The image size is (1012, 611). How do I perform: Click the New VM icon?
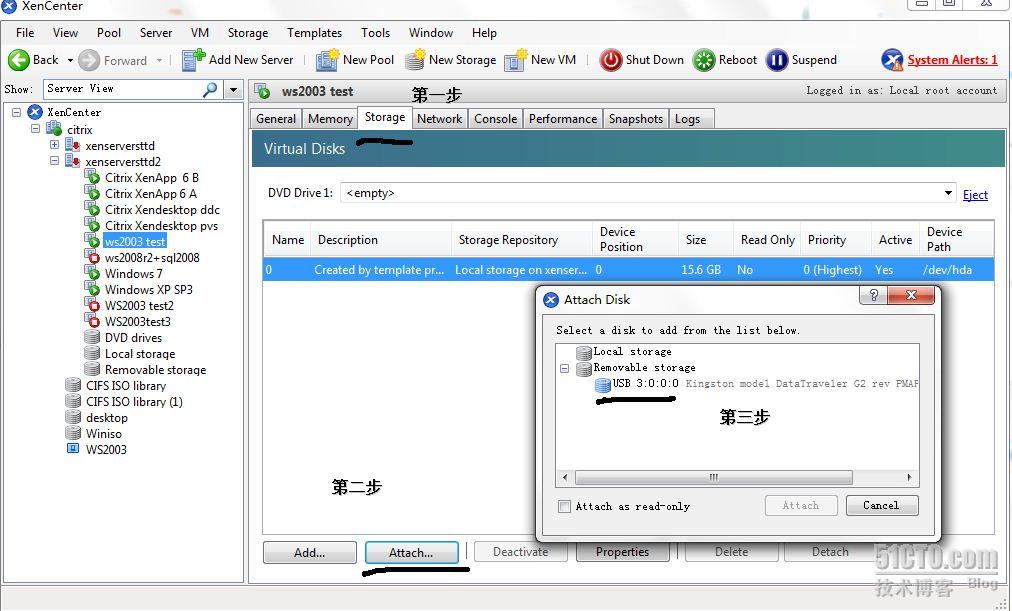point(516,59)
